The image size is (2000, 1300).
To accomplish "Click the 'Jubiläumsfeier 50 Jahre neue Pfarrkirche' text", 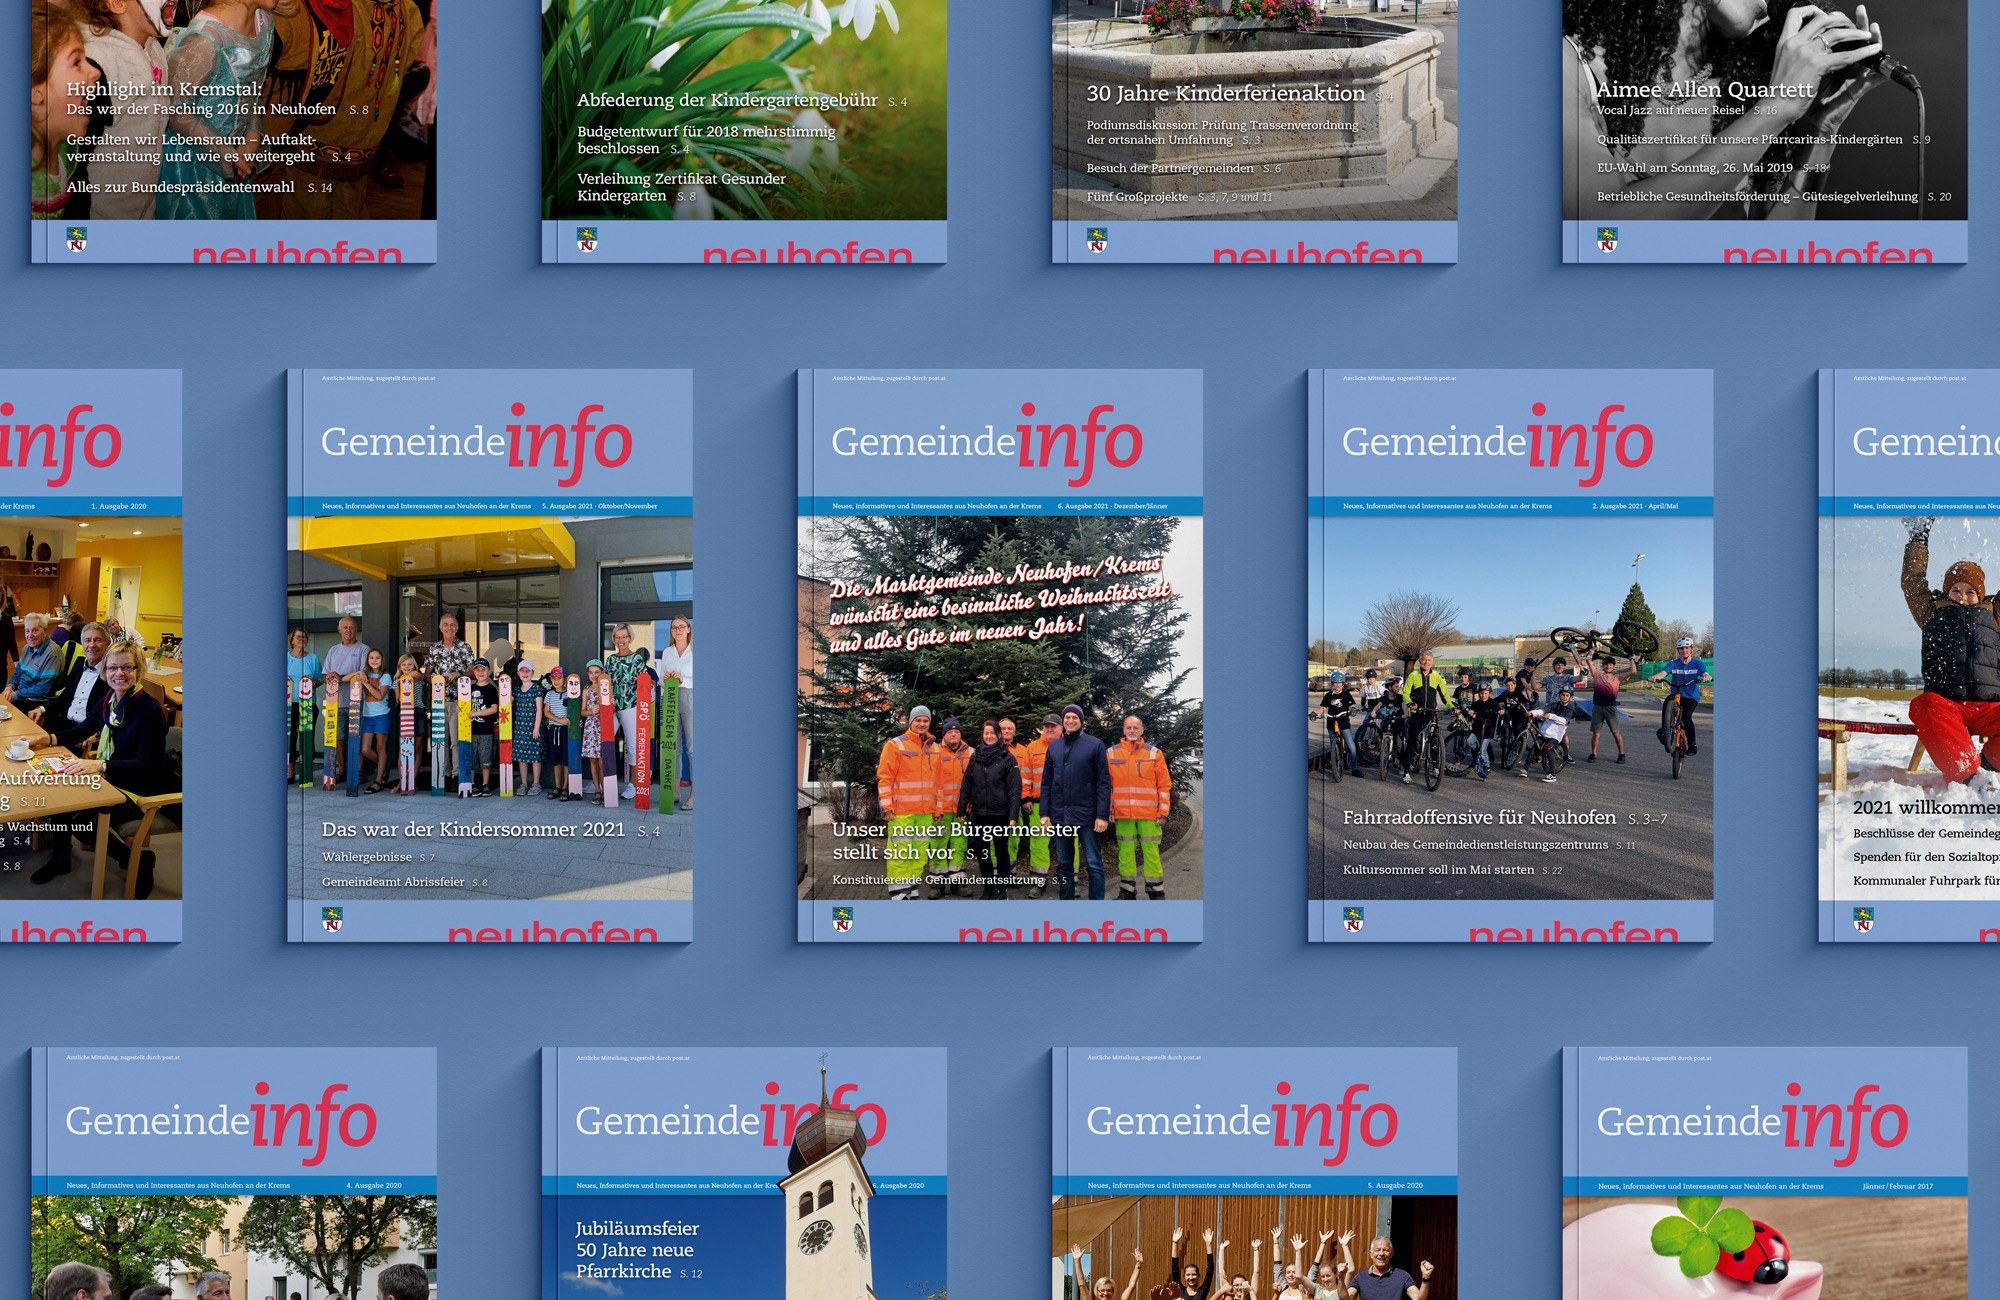I will pyautogui.click(x=636, y=1250).
